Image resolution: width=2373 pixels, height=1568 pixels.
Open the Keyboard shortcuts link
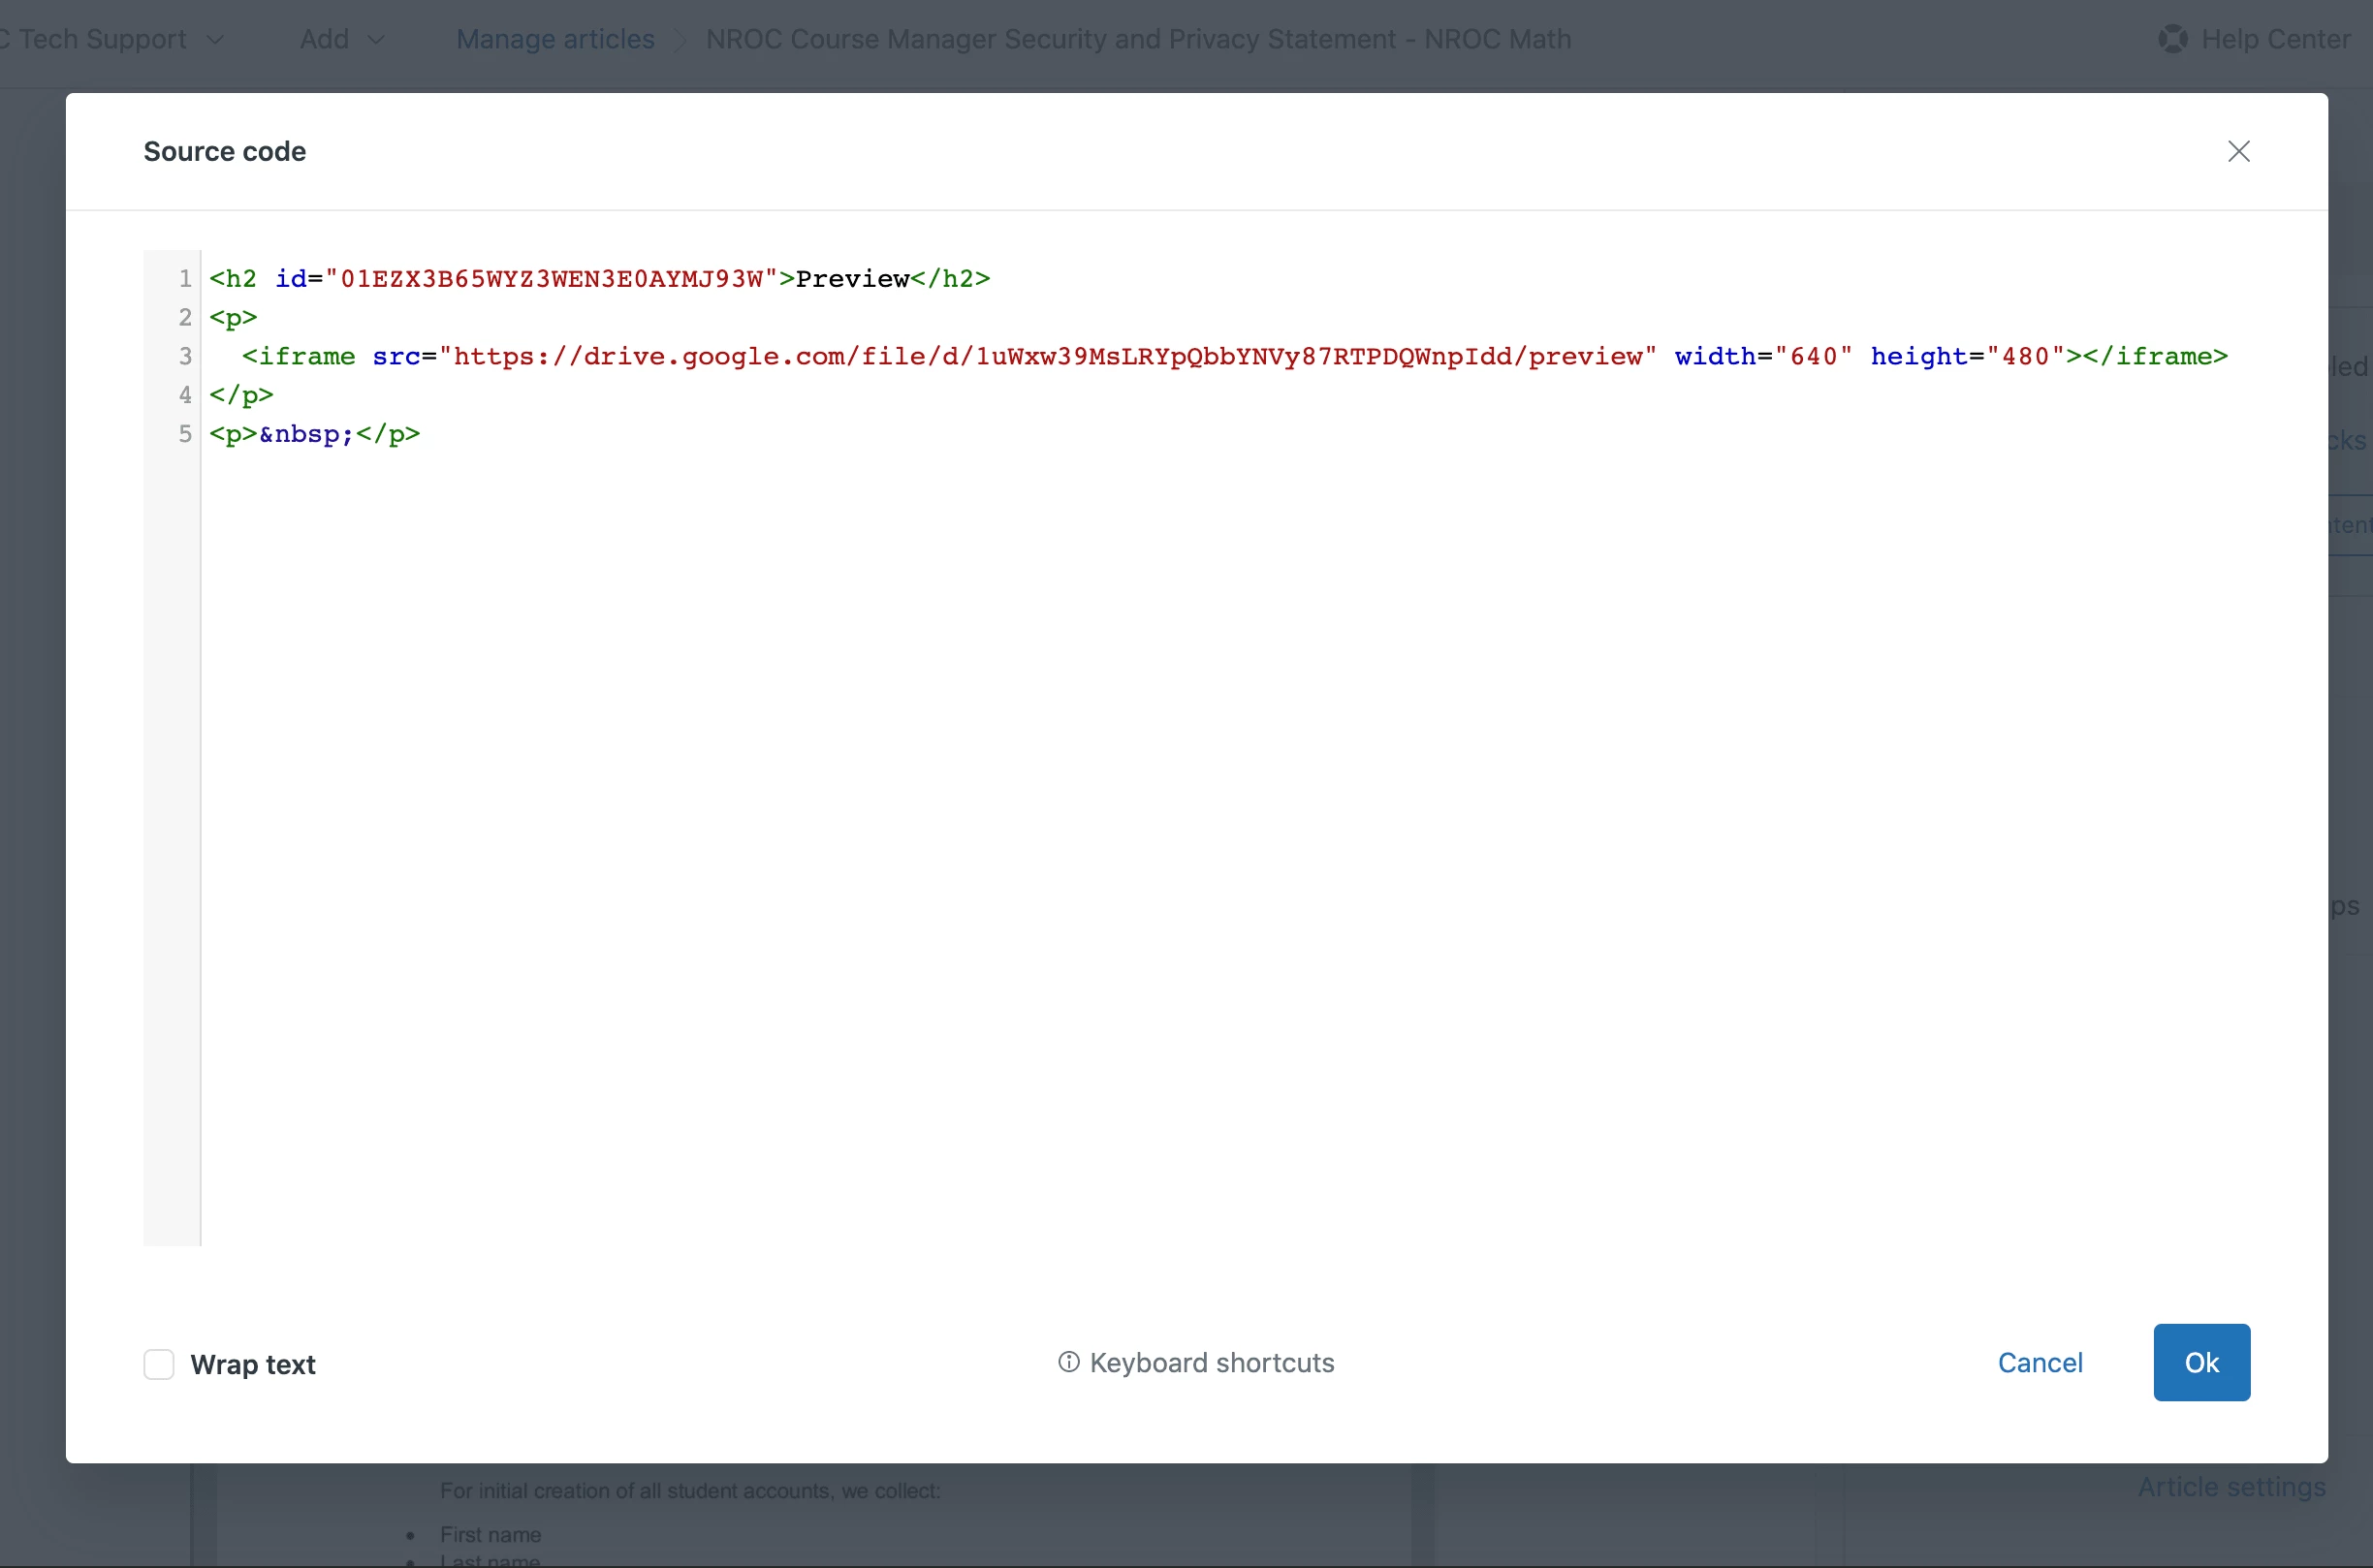pos(1211,1362)
